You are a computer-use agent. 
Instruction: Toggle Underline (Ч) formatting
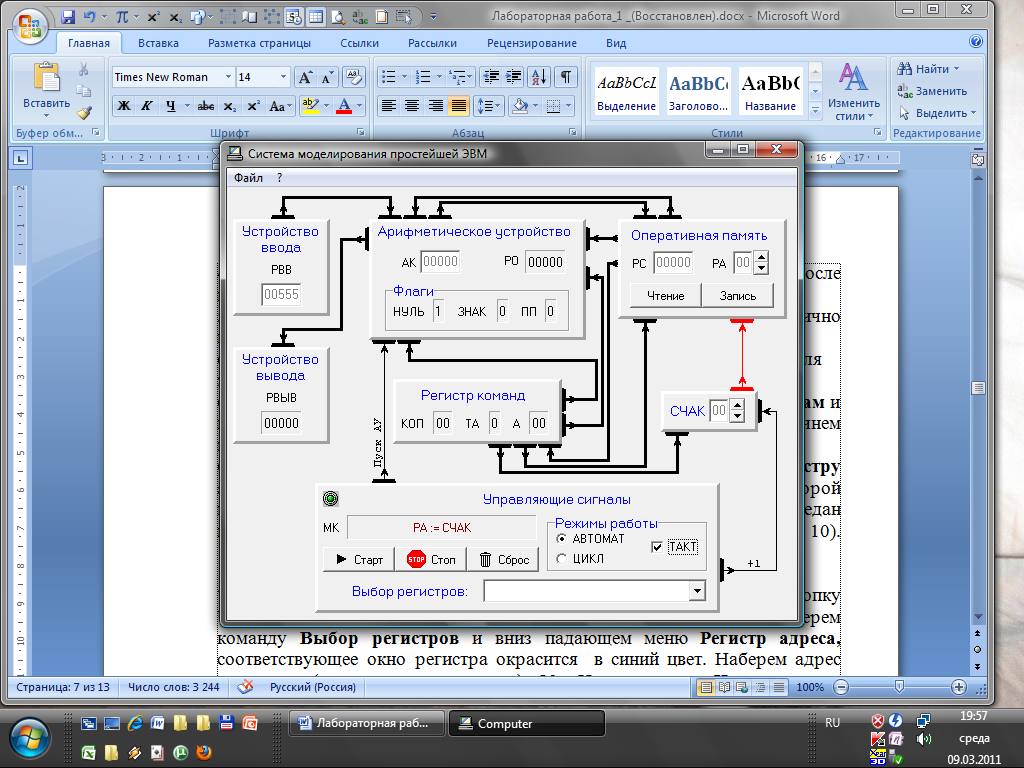coord(170,106)
